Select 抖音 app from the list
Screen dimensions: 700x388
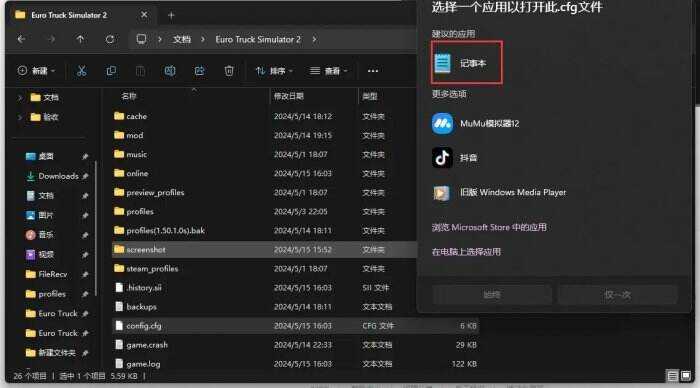point(455,158)
